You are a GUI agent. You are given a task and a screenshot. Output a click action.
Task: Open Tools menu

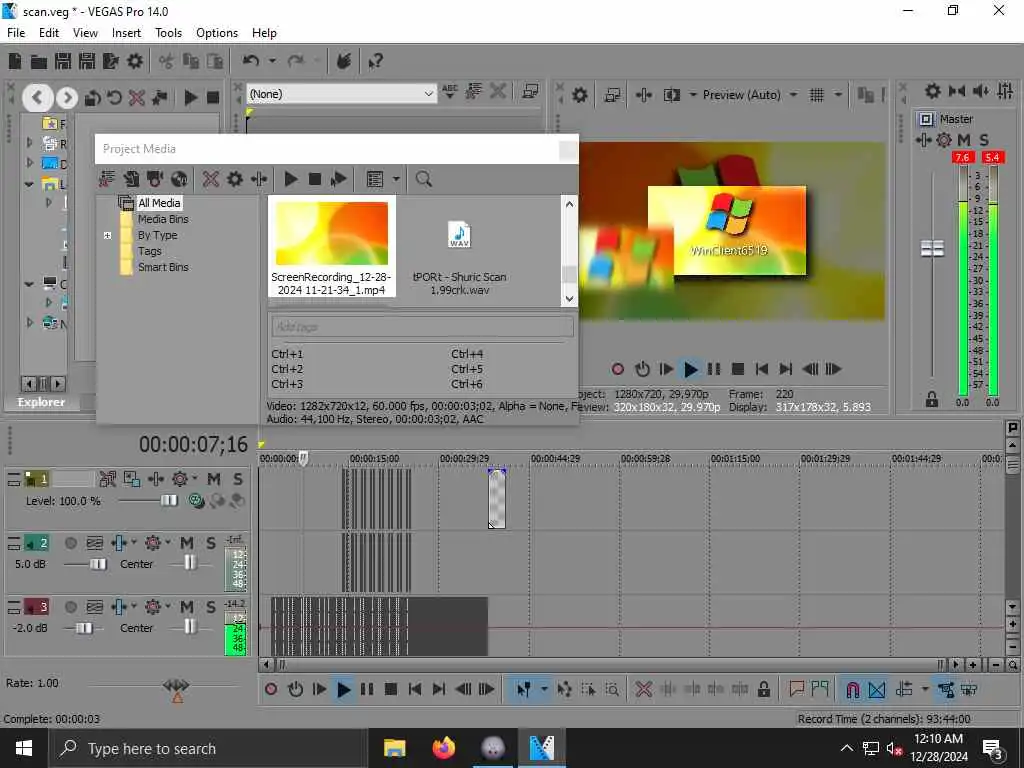168,33
